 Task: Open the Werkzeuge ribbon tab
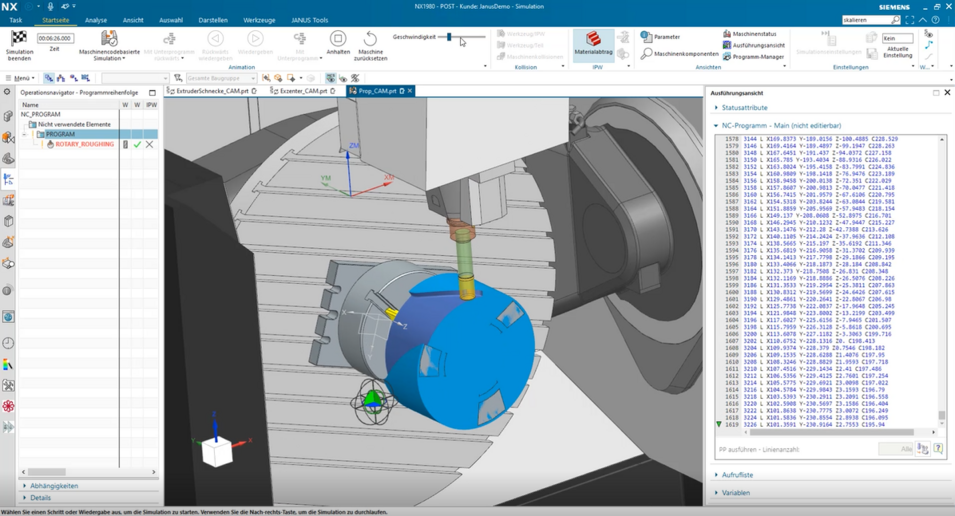tap(259, 20)
